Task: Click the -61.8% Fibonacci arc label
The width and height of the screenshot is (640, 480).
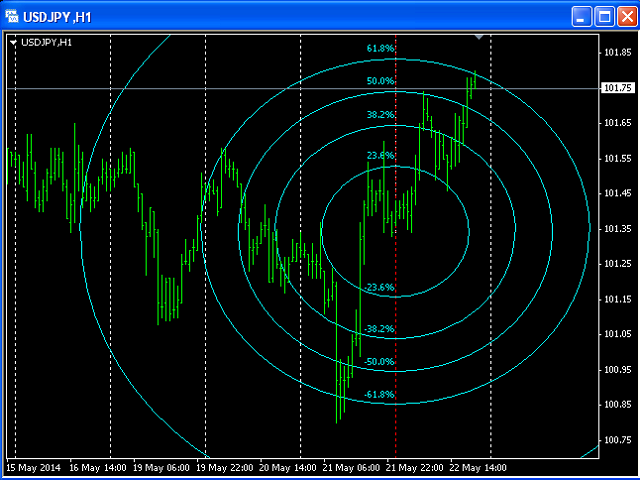Action: coord(379,395)
